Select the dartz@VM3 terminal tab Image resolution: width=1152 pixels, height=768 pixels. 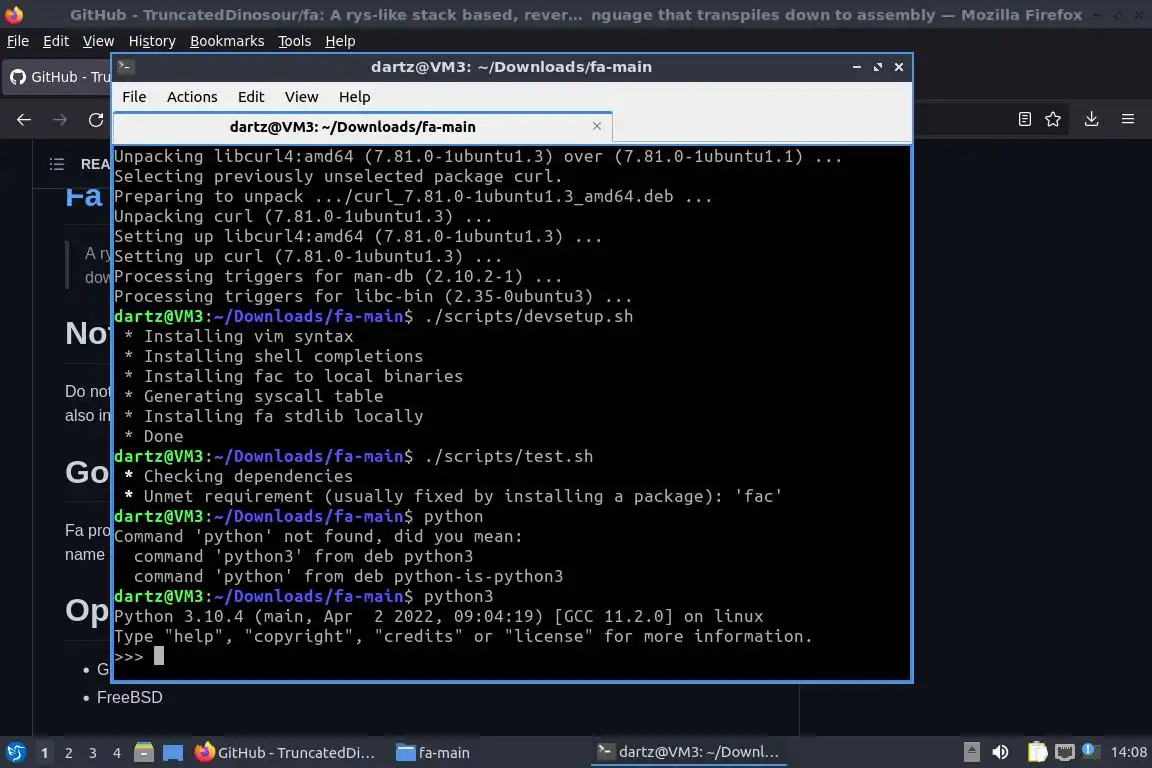coord(363,127)
